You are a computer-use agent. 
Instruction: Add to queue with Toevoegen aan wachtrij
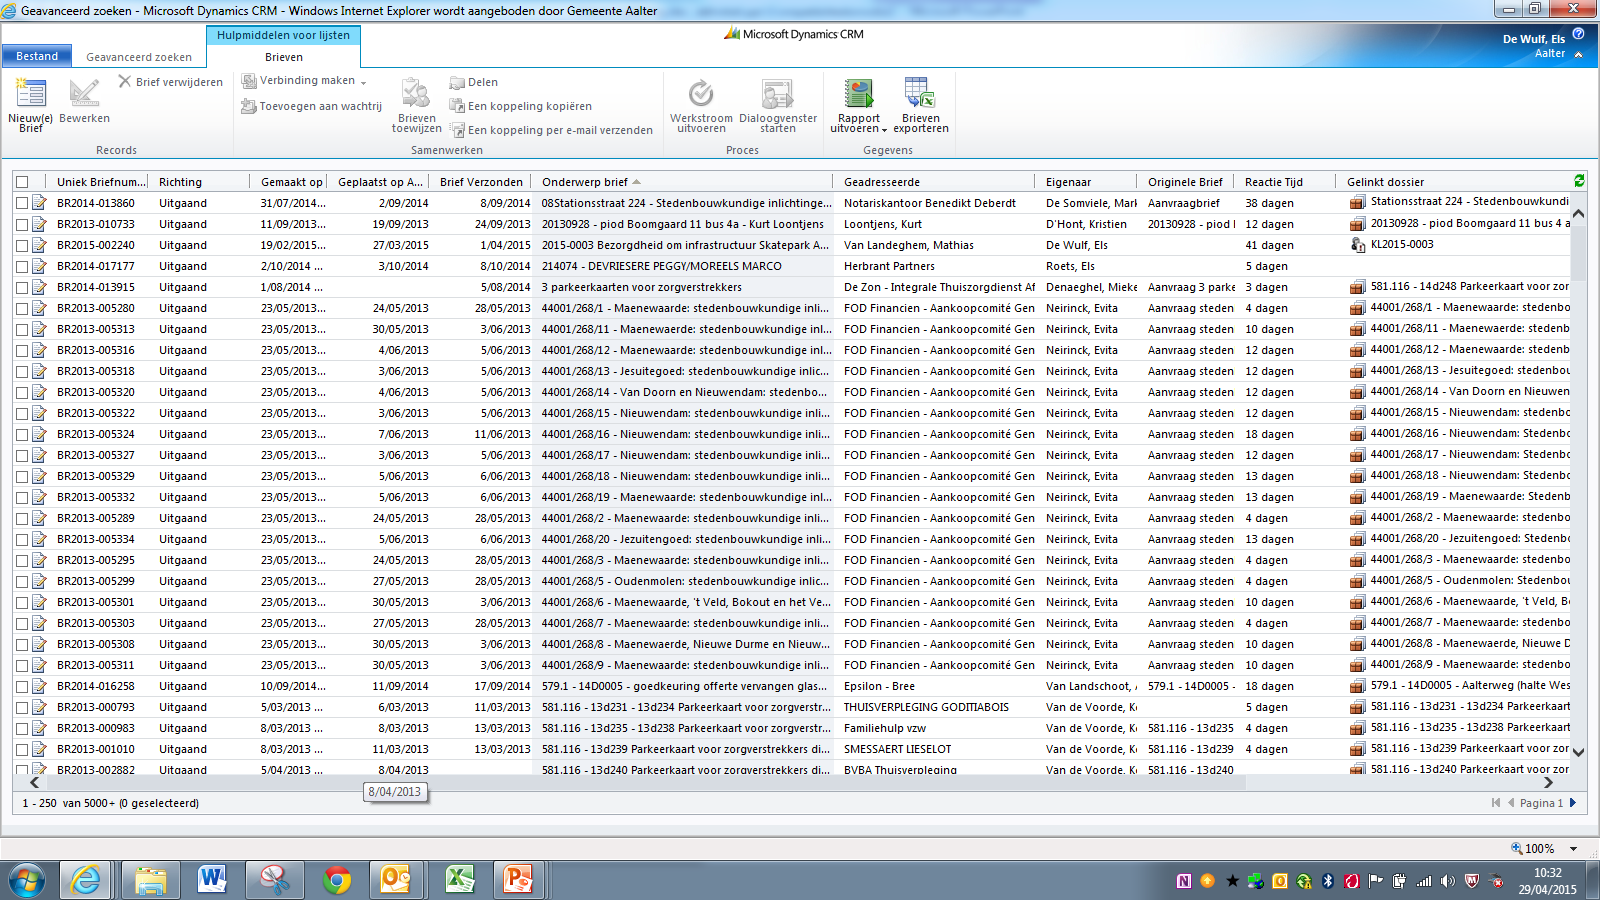[311, 106]
